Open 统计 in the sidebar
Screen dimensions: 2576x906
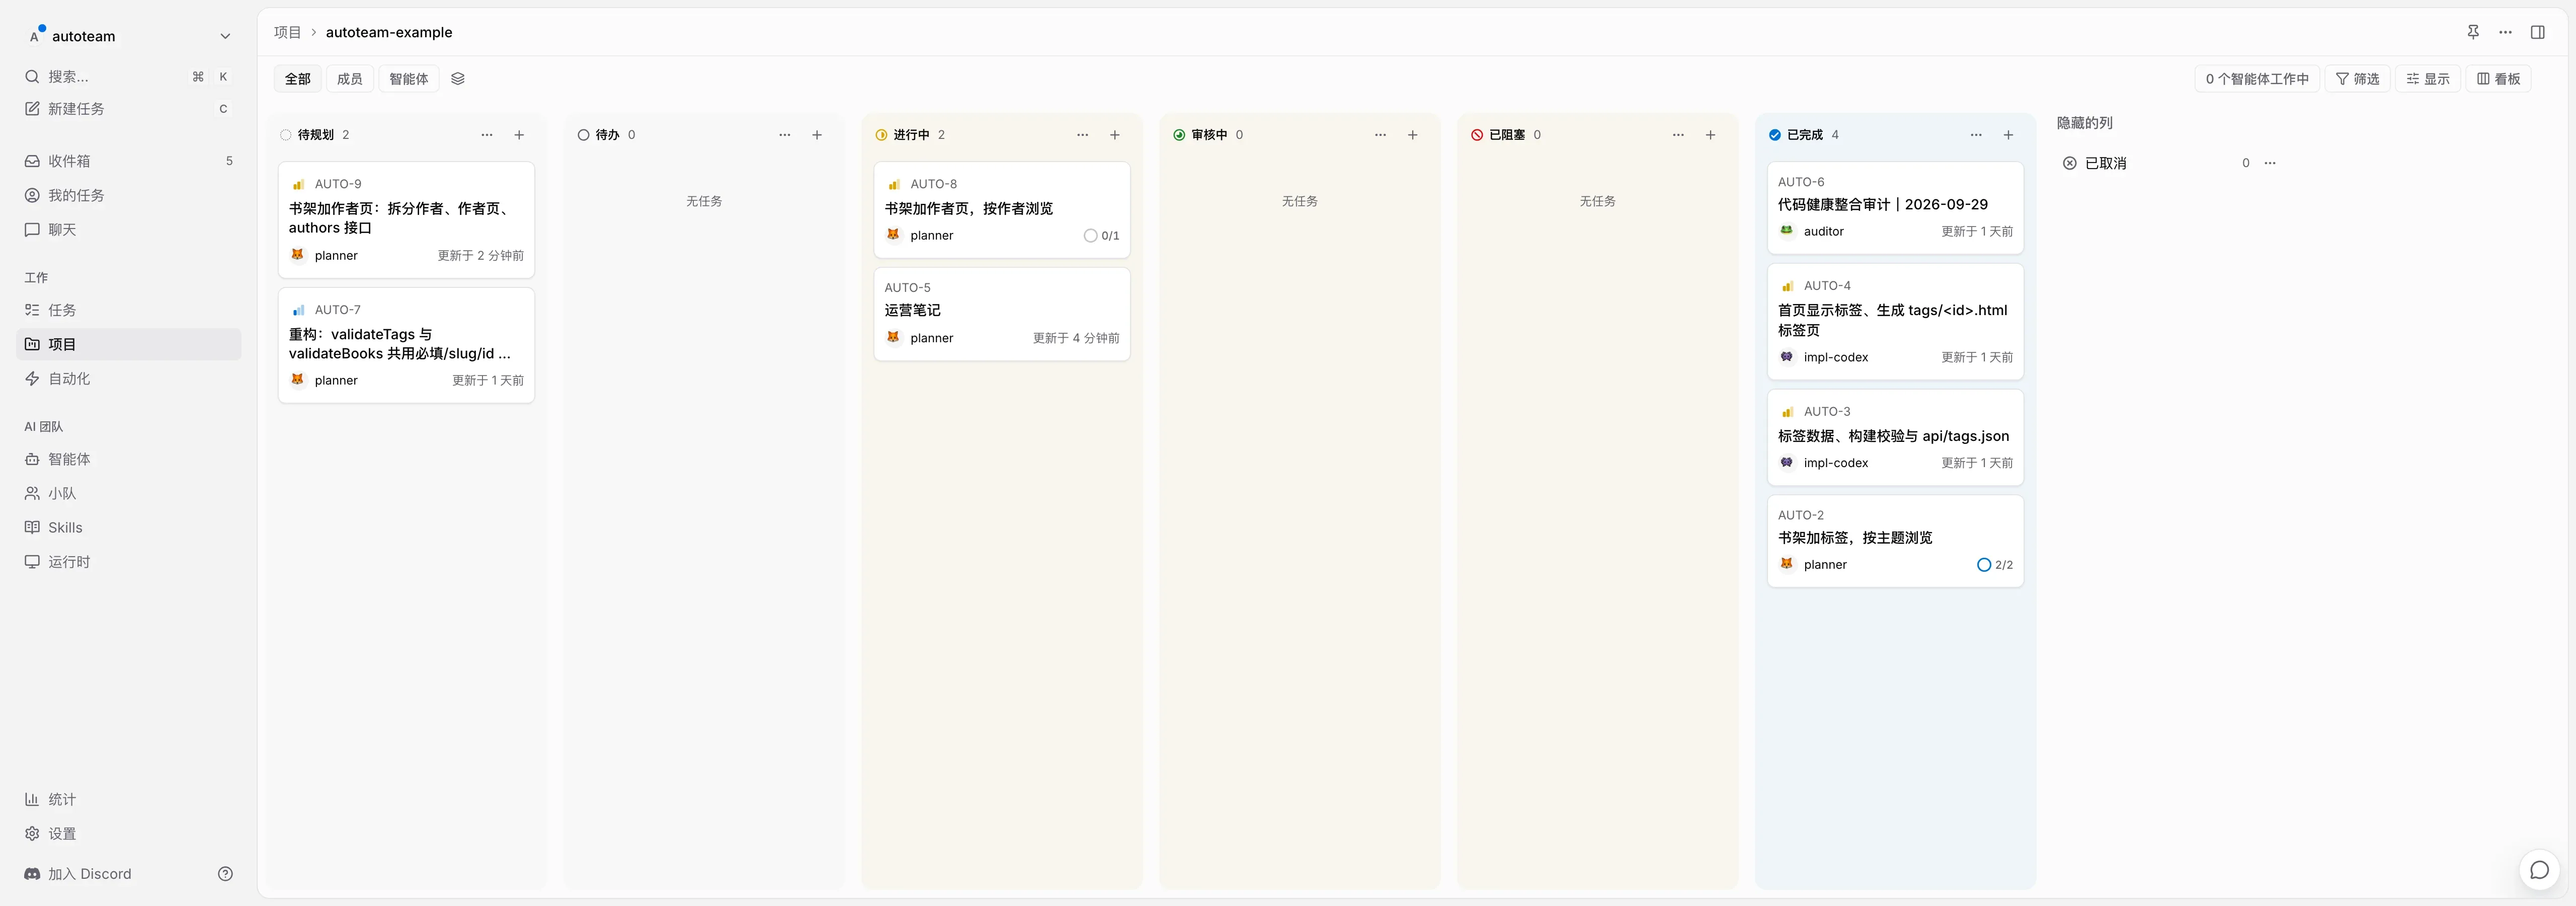pyautogui.click(x=129, y=799)
